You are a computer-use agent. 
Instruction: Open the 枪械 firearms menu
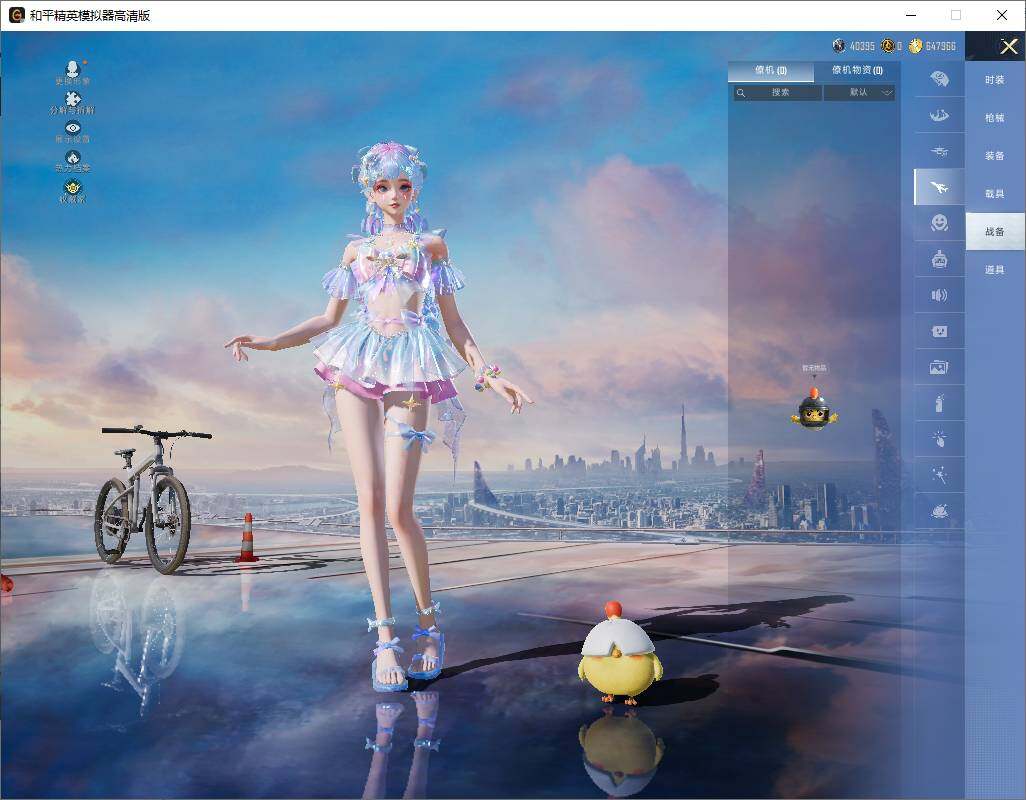click(x=995, y=118)
